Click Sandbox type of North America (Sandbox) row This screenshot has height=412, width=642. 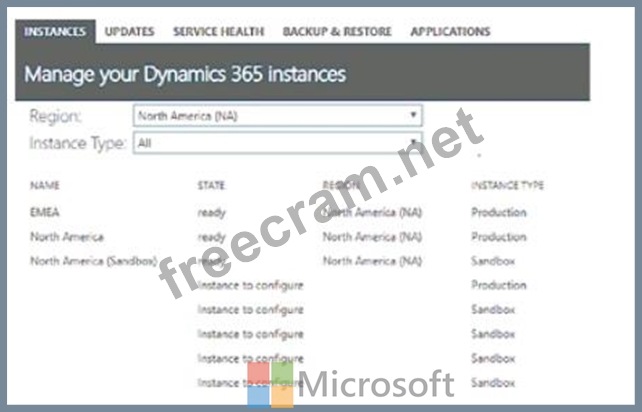tap(493, 261)
